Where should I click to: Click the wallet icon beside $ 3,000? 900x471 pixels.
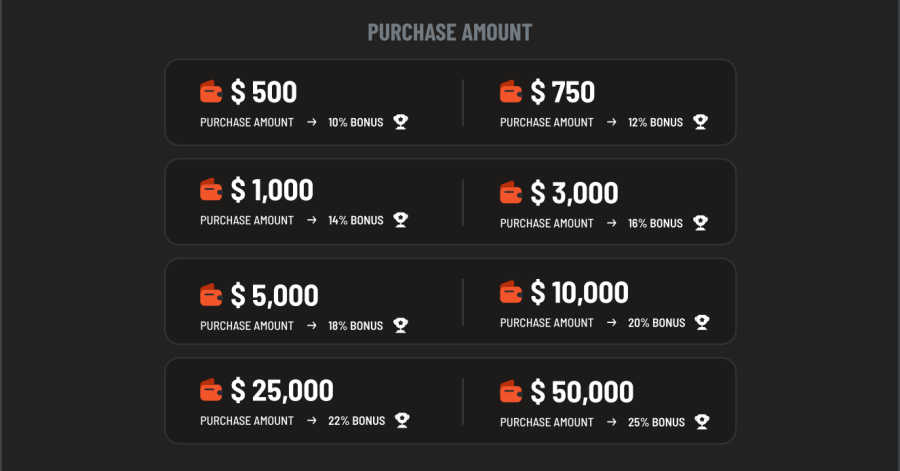click(511, 193)
